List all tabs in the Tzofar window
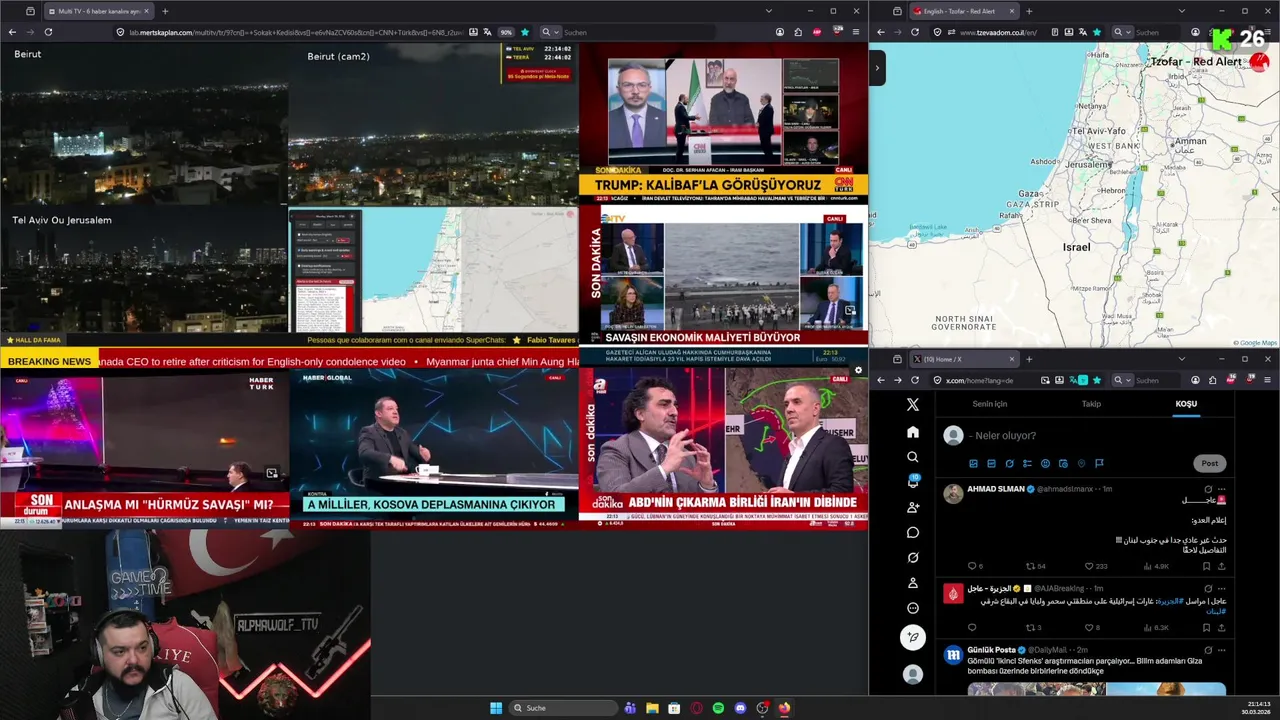The height and width of the screenshot is (720, 1280). pos(1181,11)
